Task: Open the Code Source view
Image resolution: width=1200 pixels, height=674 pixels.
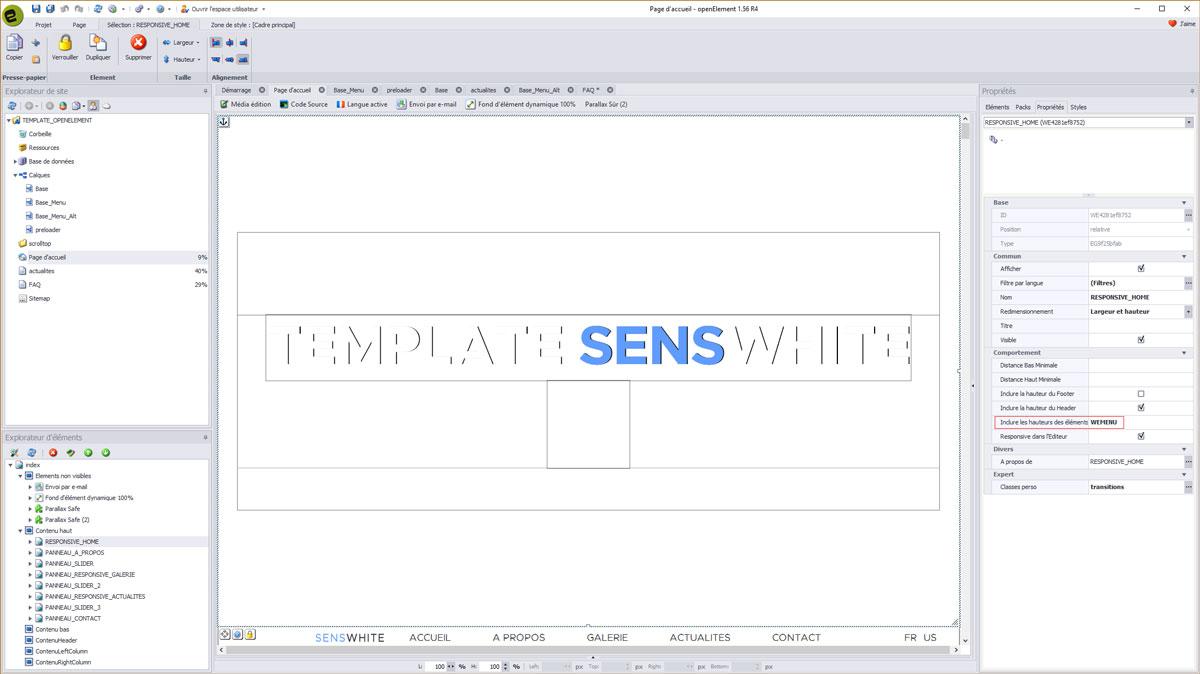Action: [303, 104]
